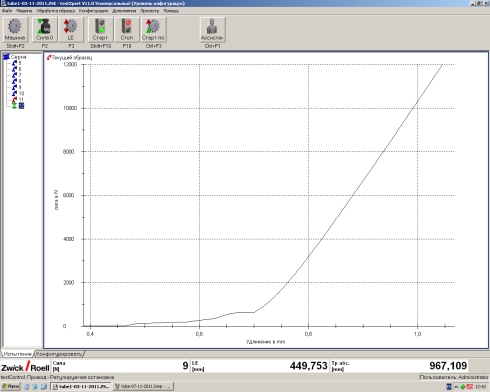The width and height of the screenshot is (490, 392).
Task: Select specimen 5 in the series tree
Action: pos(17,63)
